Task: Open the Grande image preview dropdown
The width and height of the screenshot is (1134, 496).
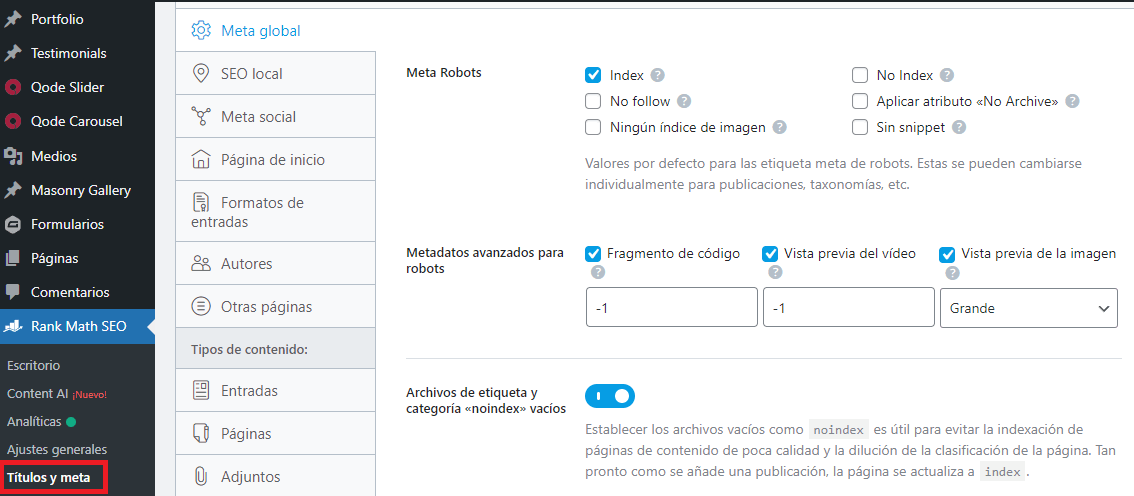Action: (1028, 308)
